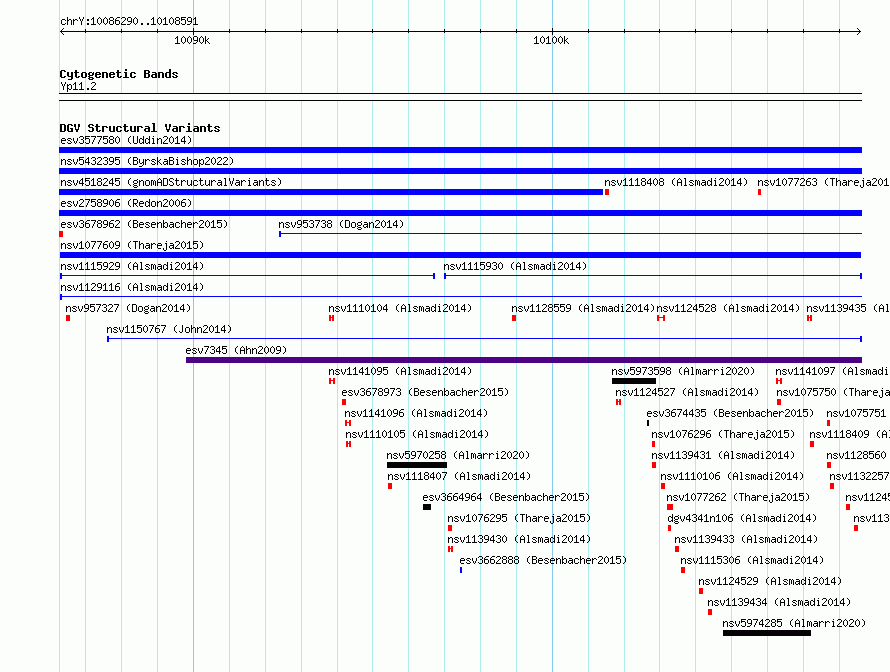The width and height of the screenshot is (890, 672).
Task: Click the 10100k ruler position label
Action: pos(551,40)
